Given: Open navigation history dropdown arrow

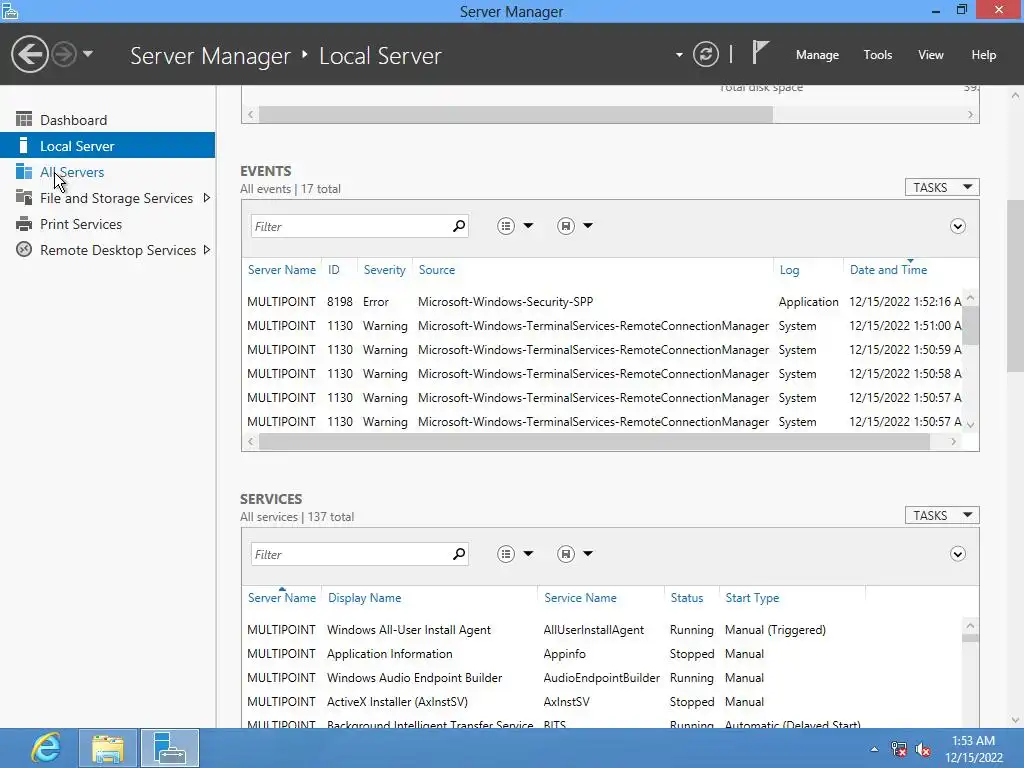Looking at the screenshot, I should (x=88, y=54).
